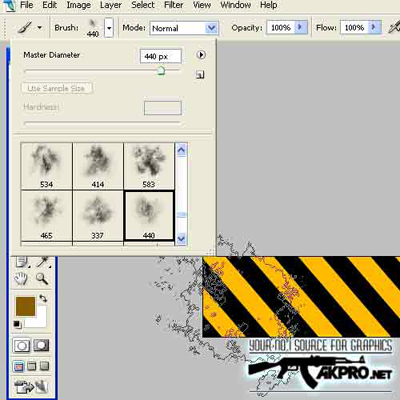Select Standard Screen Mode

pos(19,366)
